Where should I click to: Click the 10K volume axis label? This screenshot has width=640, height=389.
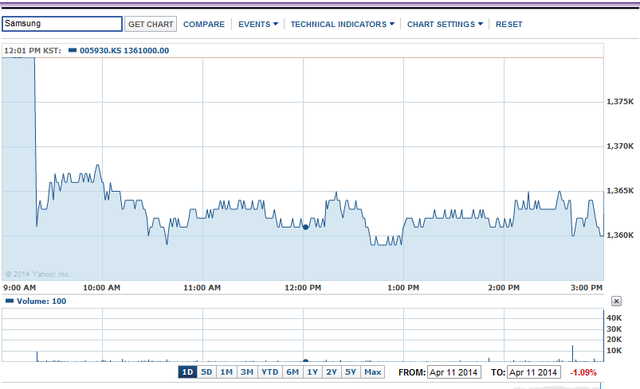(x=614, y=351)
